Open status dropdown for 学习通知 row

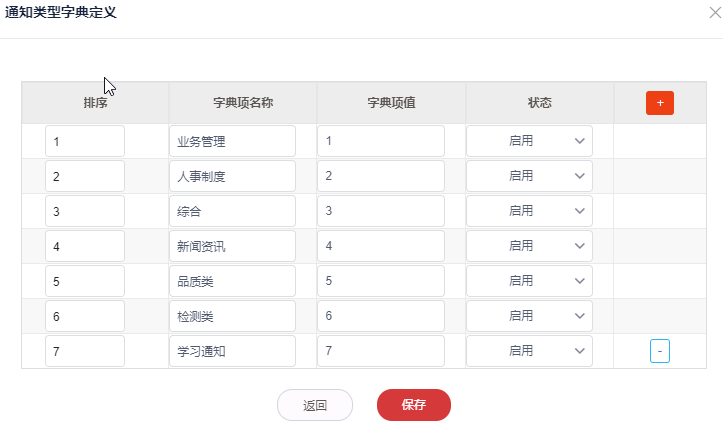530,351
